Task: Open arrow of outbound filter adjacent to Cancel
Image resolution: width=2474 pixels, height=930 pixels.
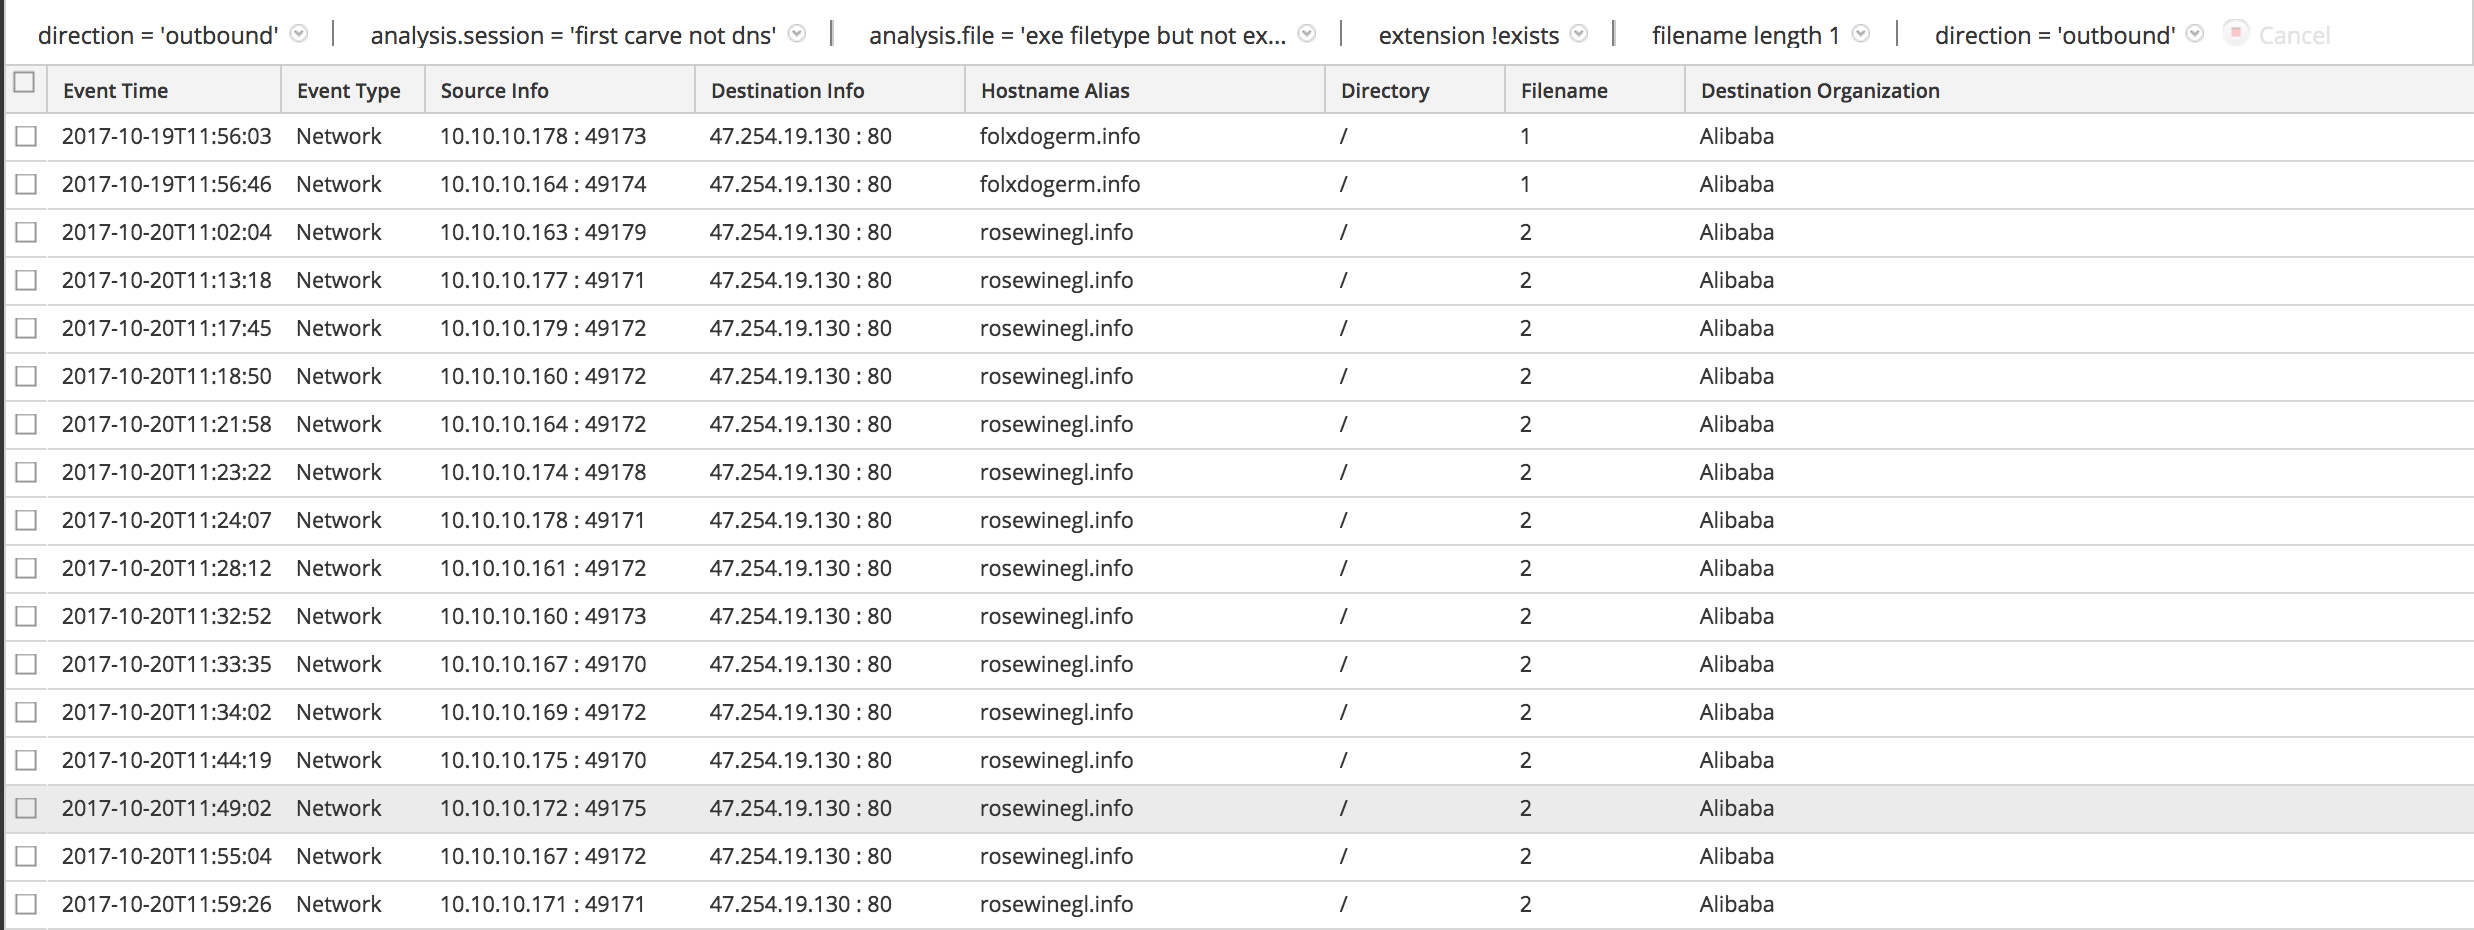Action: click(x=2195, y=34)
